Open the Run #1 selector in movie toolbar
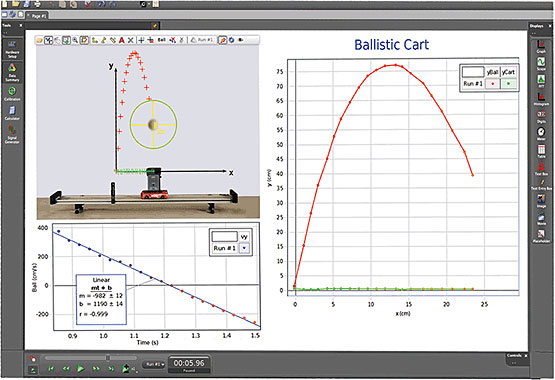Image resolution: width=555 pixels, height=380 pixels. click(x=202, y=40)
